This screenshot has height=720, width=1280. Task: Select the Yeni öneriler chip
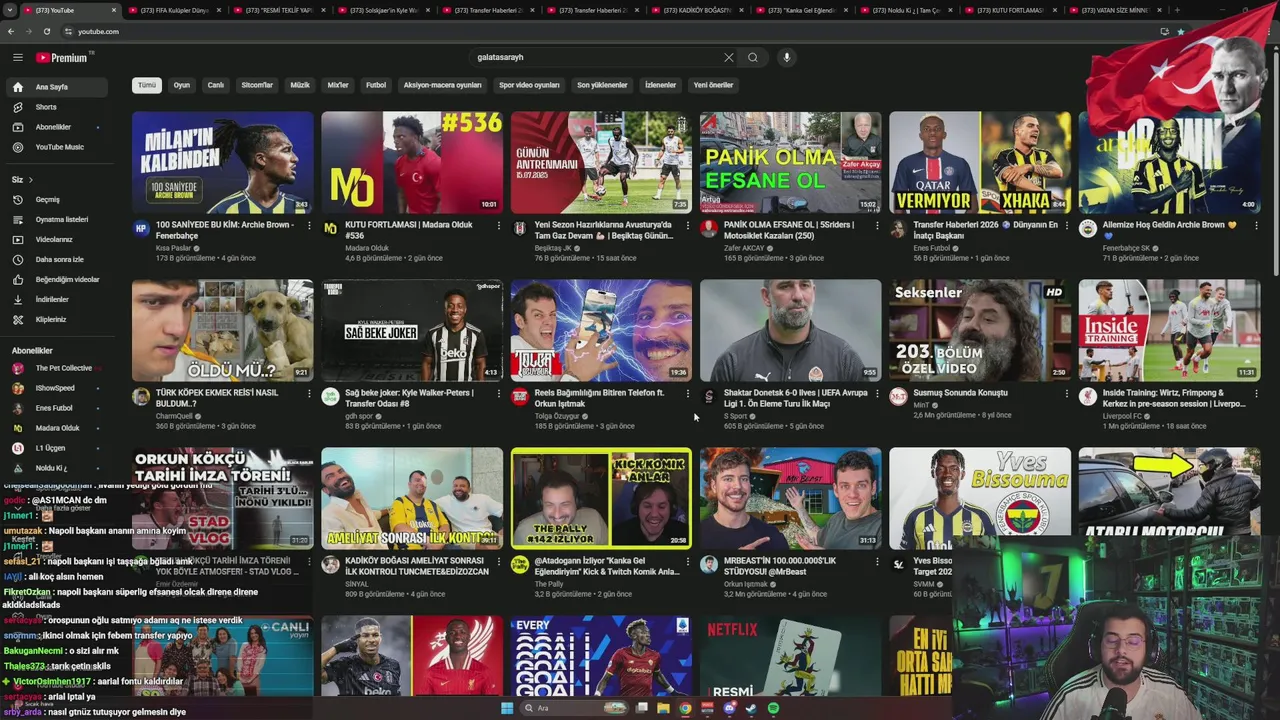point(713,85)
